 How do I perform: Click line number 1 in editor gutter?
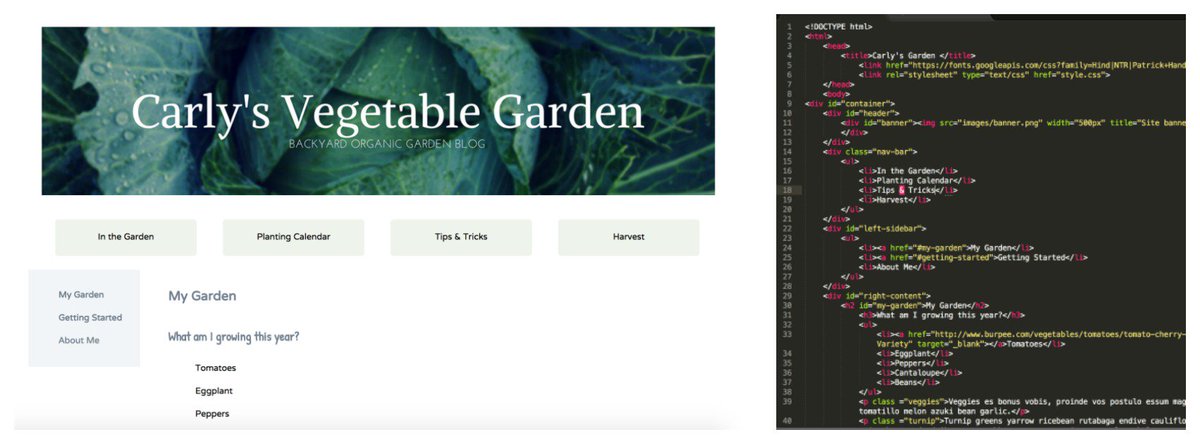click(790, 26)
